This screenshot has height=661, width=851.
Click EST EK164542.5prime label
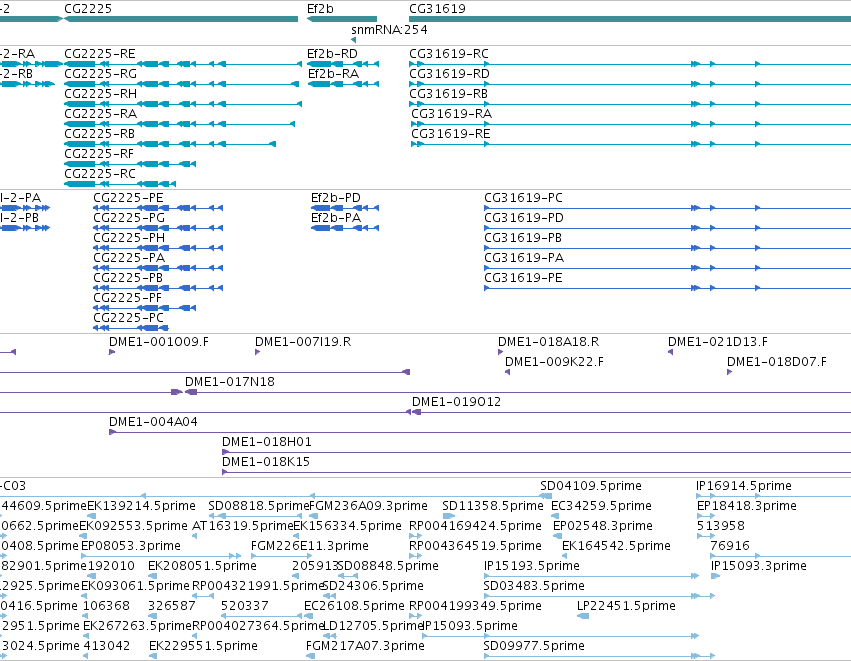pyautogui.click(x=616, y=547)
